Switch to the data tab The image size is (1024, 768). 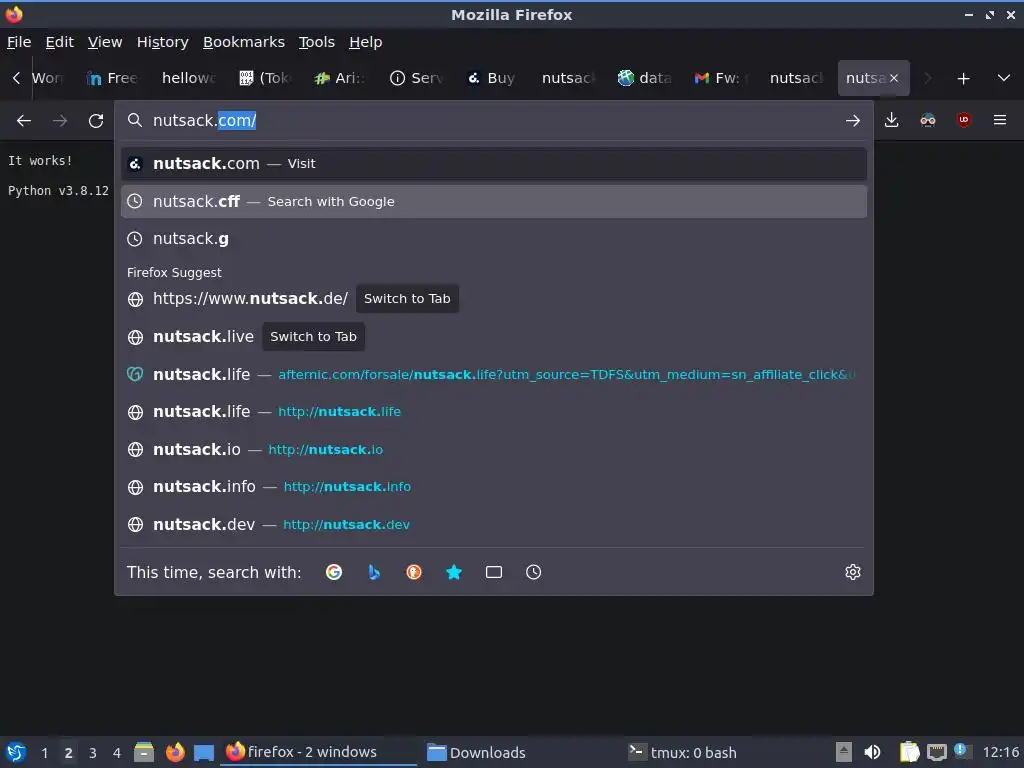point(644,78)
